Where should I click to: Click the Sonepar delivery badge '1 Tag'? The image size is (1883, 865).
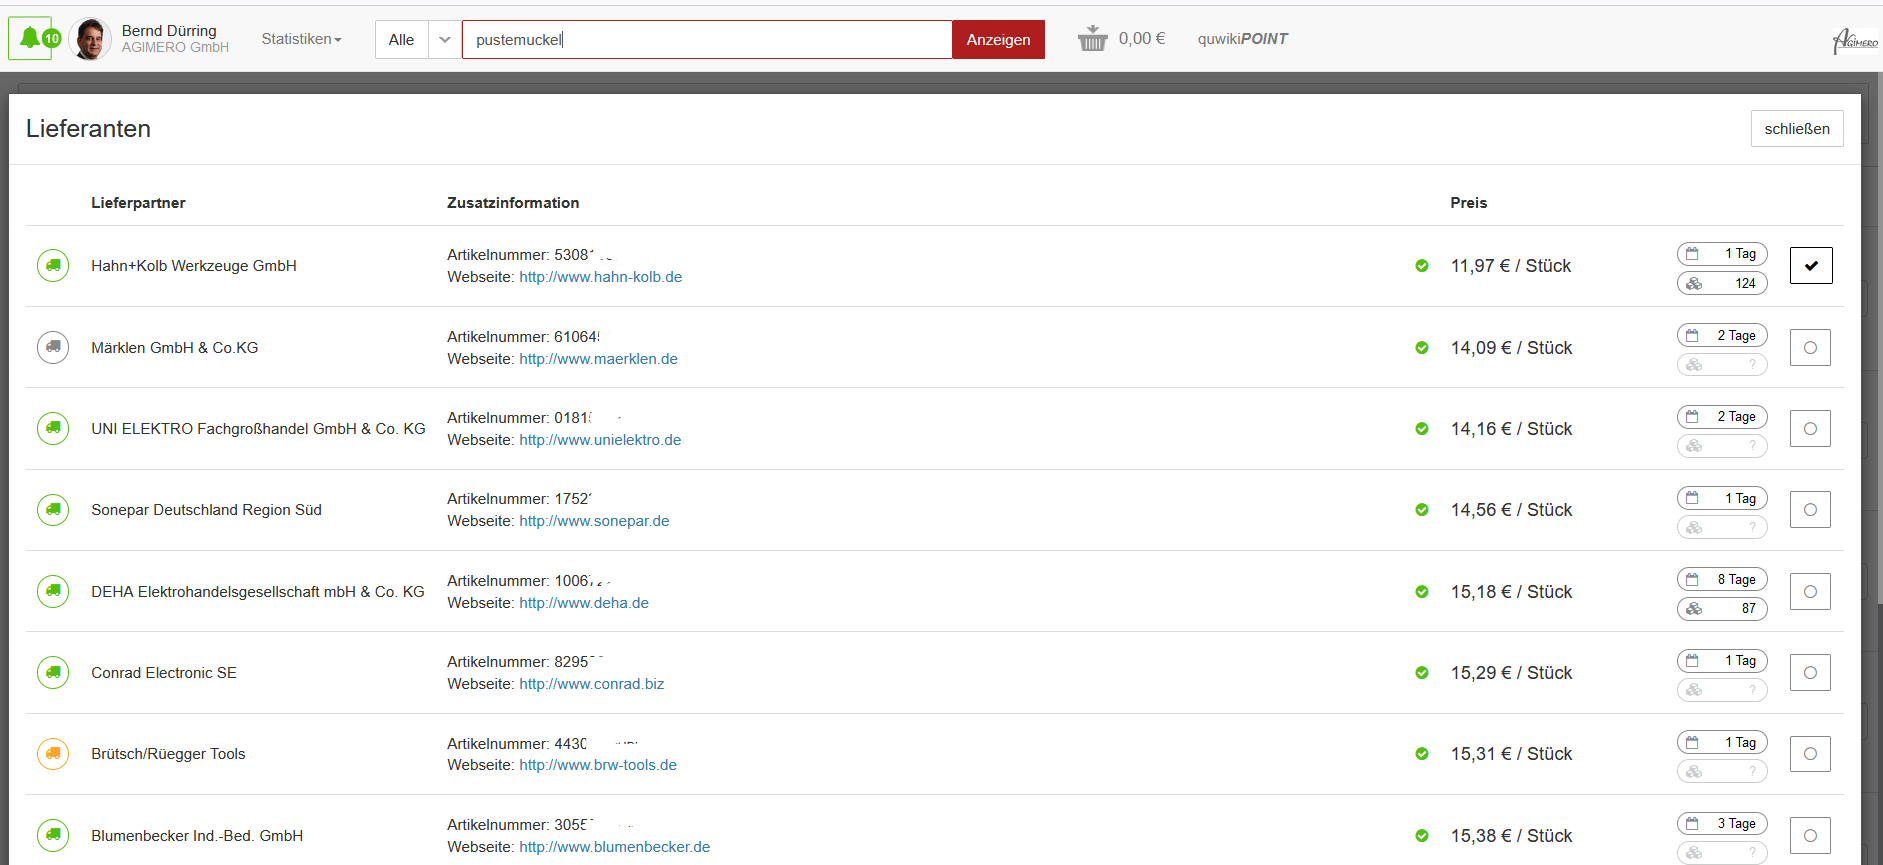1722,498
